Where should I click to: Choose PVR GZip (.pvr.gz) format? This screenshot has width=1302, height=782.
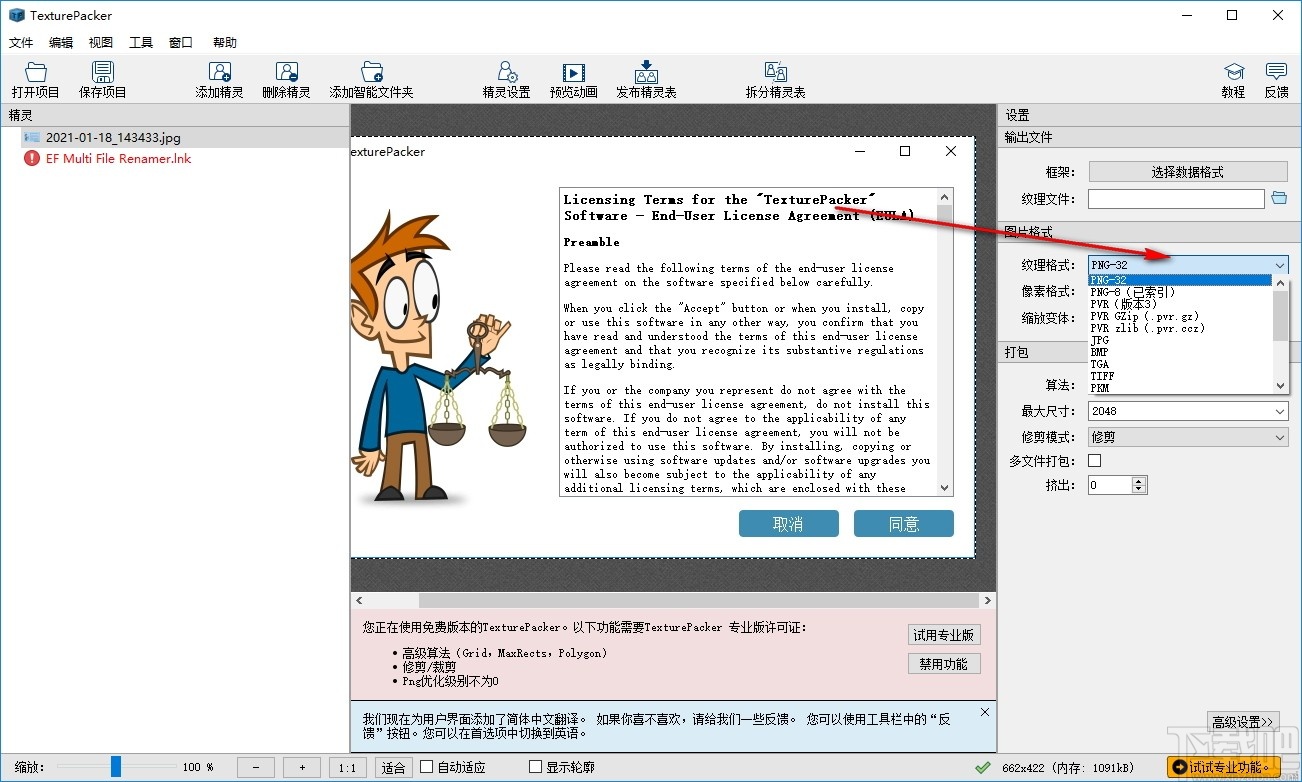click(1180, 316)
